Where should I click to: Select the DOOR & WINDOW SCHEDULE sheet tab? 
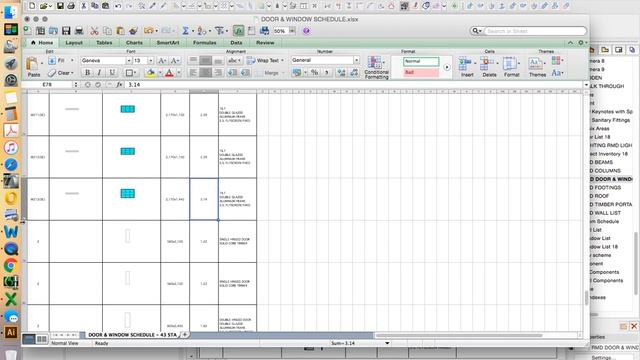pos(132,335)
